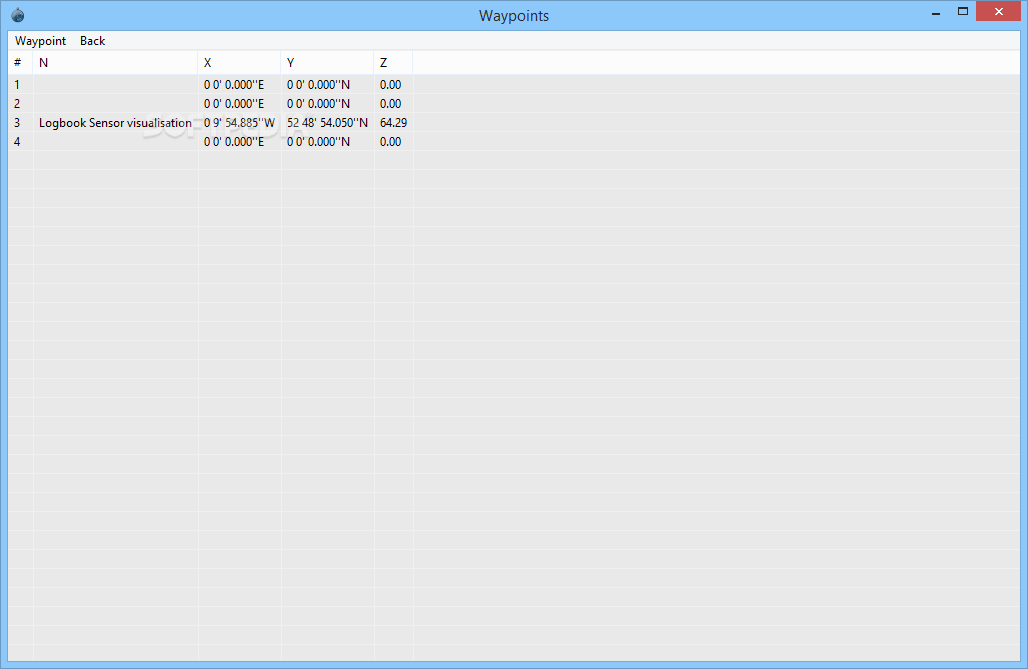The width and height of the screenshot is (1028, 669).
Task: Select waypoint row number 3
Action: 17,123
